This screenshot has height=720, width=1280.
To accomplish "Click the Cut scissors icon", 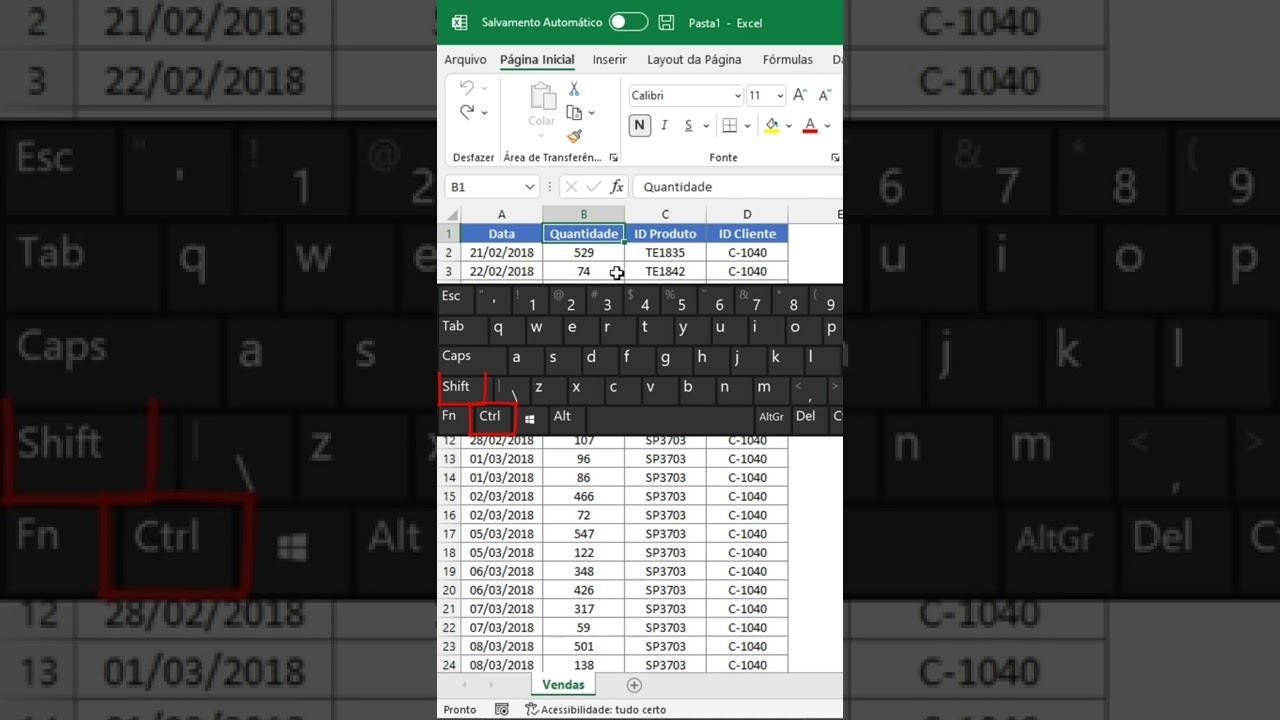I will click(x=574, y=89).
